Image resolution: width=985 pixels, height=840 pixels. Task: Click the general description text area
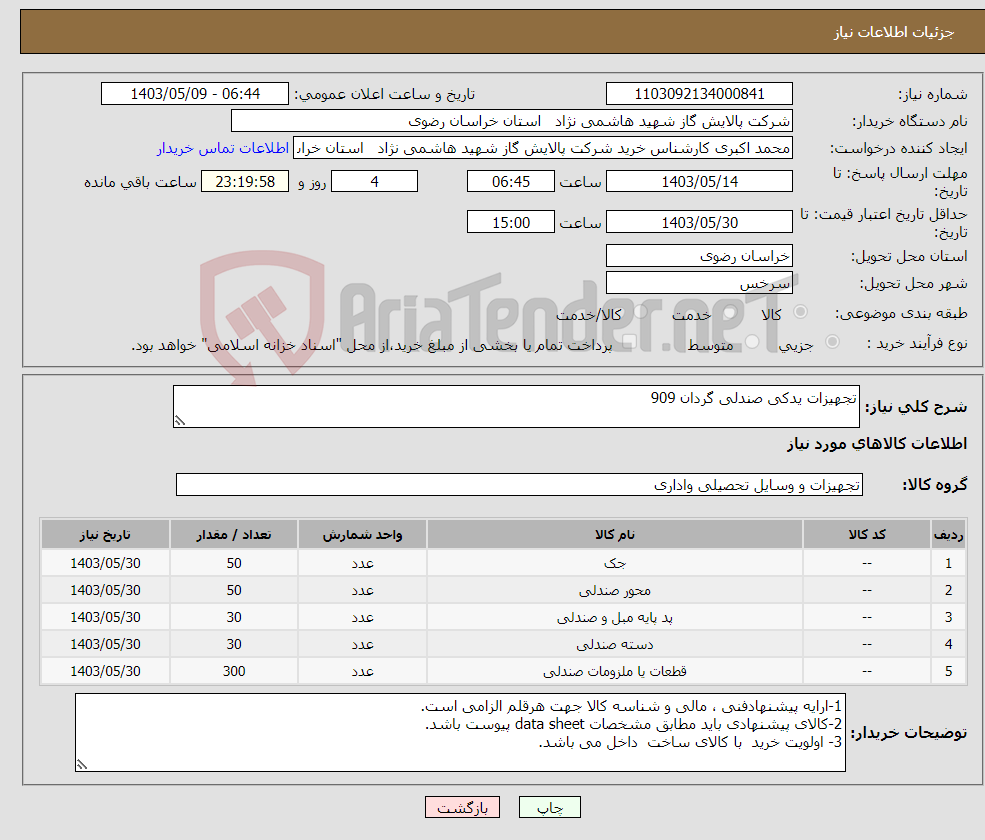[516, 406]
